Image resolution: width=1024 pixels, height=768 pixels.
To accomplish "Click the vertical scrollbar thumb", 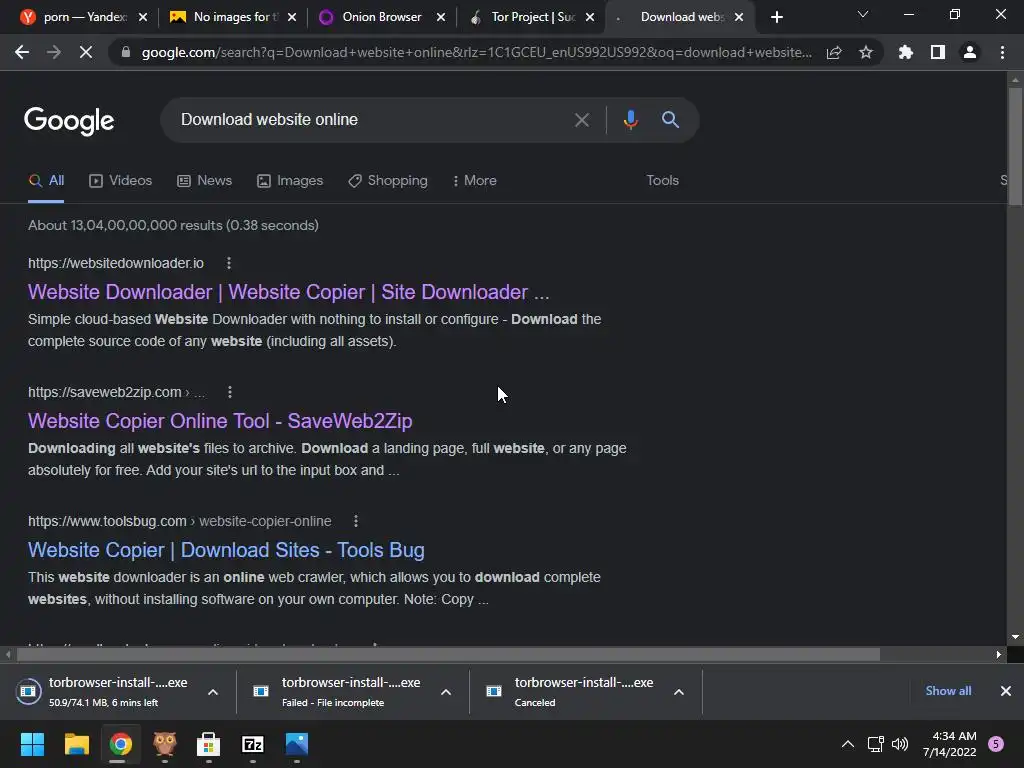I will (x=1015, y=146).
